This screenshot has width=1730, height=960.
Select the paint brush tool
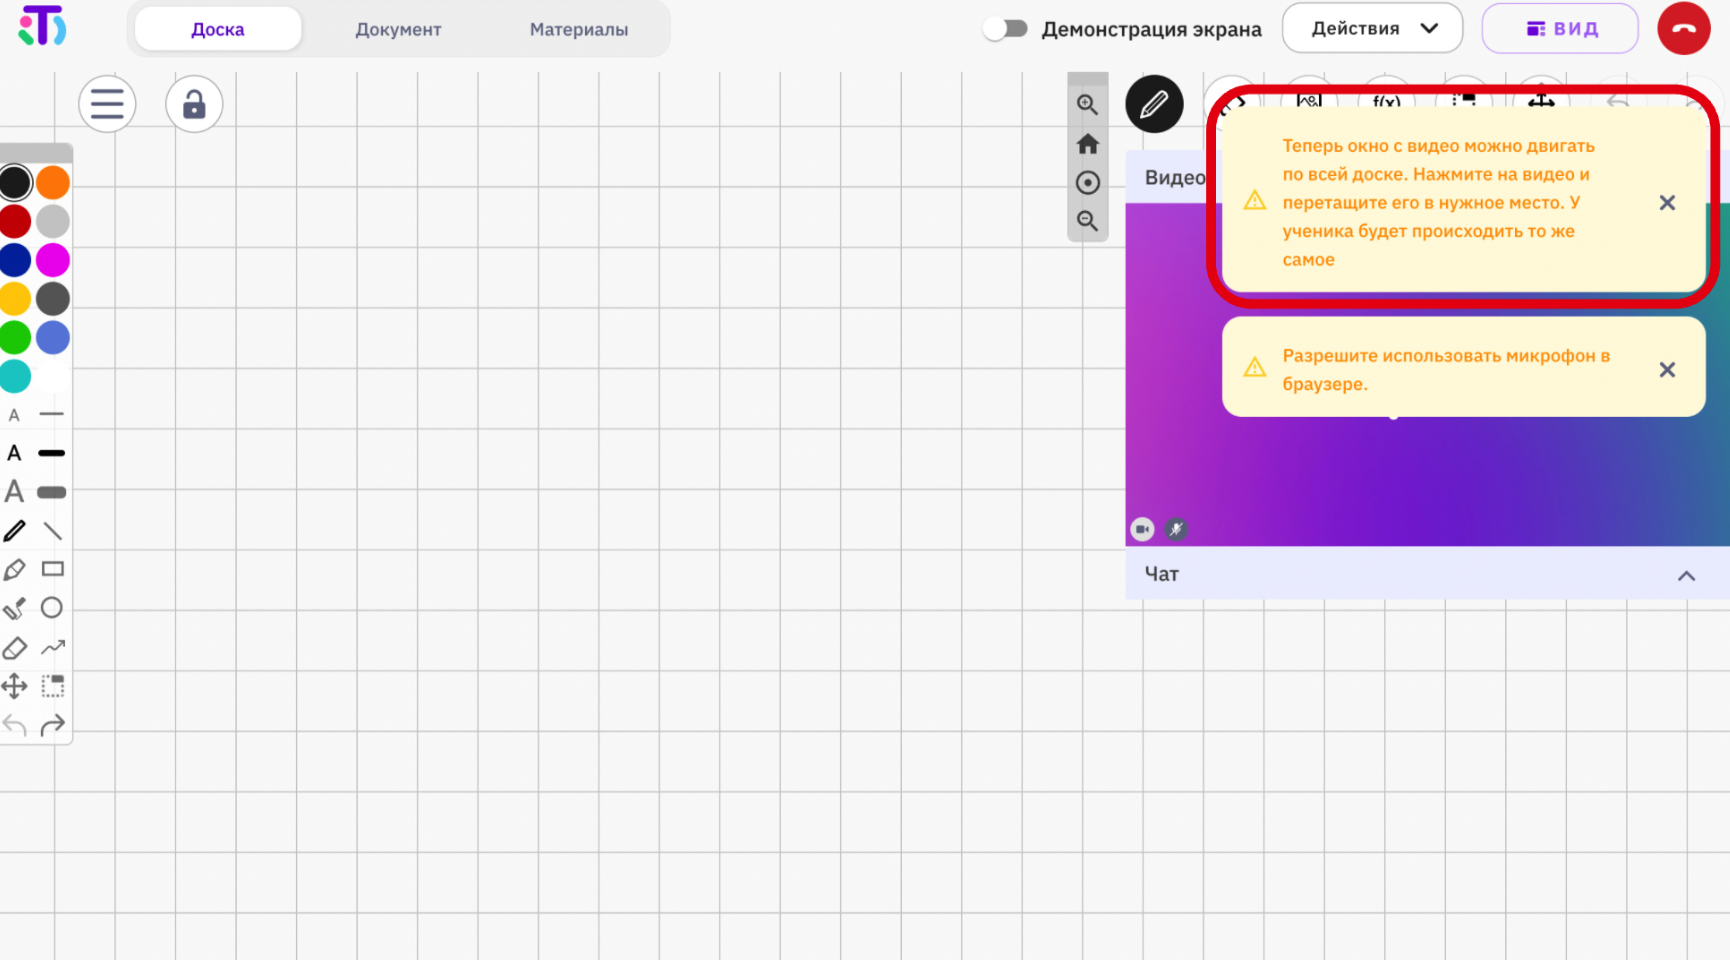[x=15, y=608]
